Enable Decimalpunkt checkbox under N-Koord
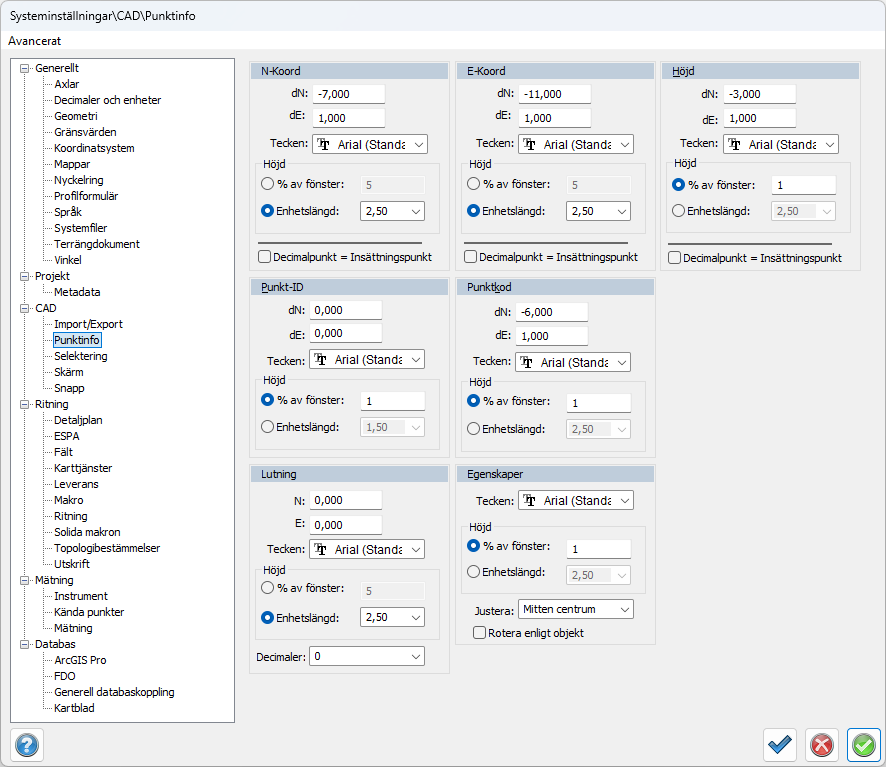This screenshot has height=767, width=886. click(x=265, y=257)
